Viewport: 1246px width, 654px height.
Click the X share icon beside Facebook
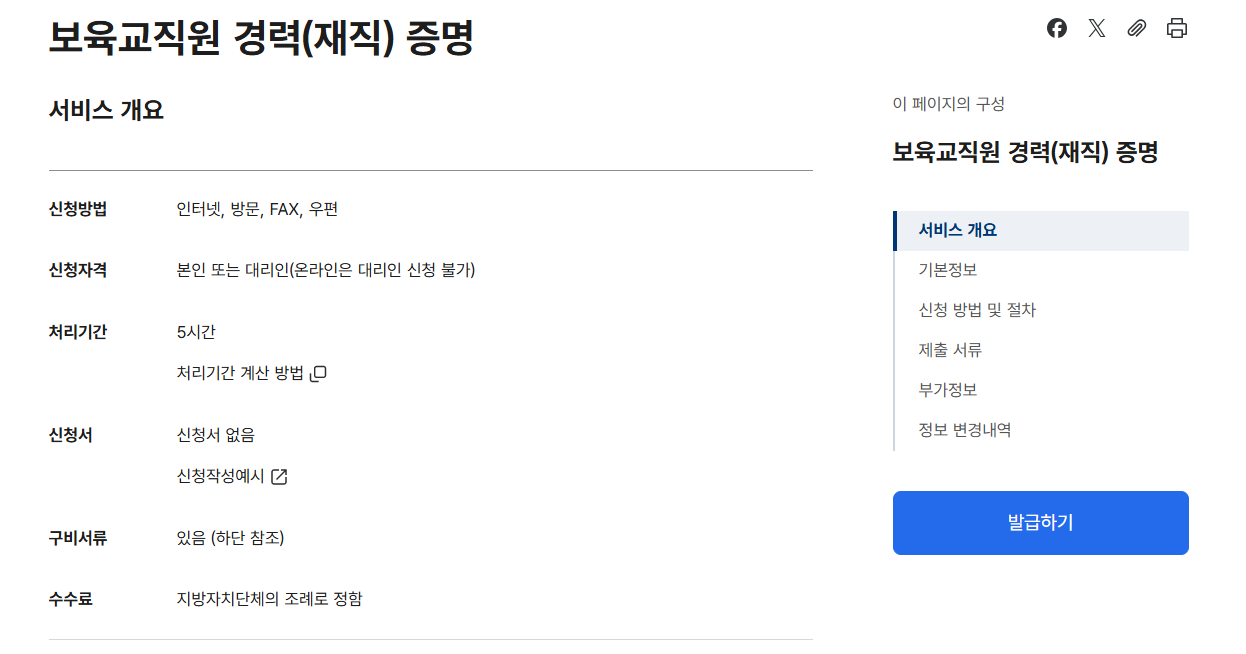(1096, 29)
